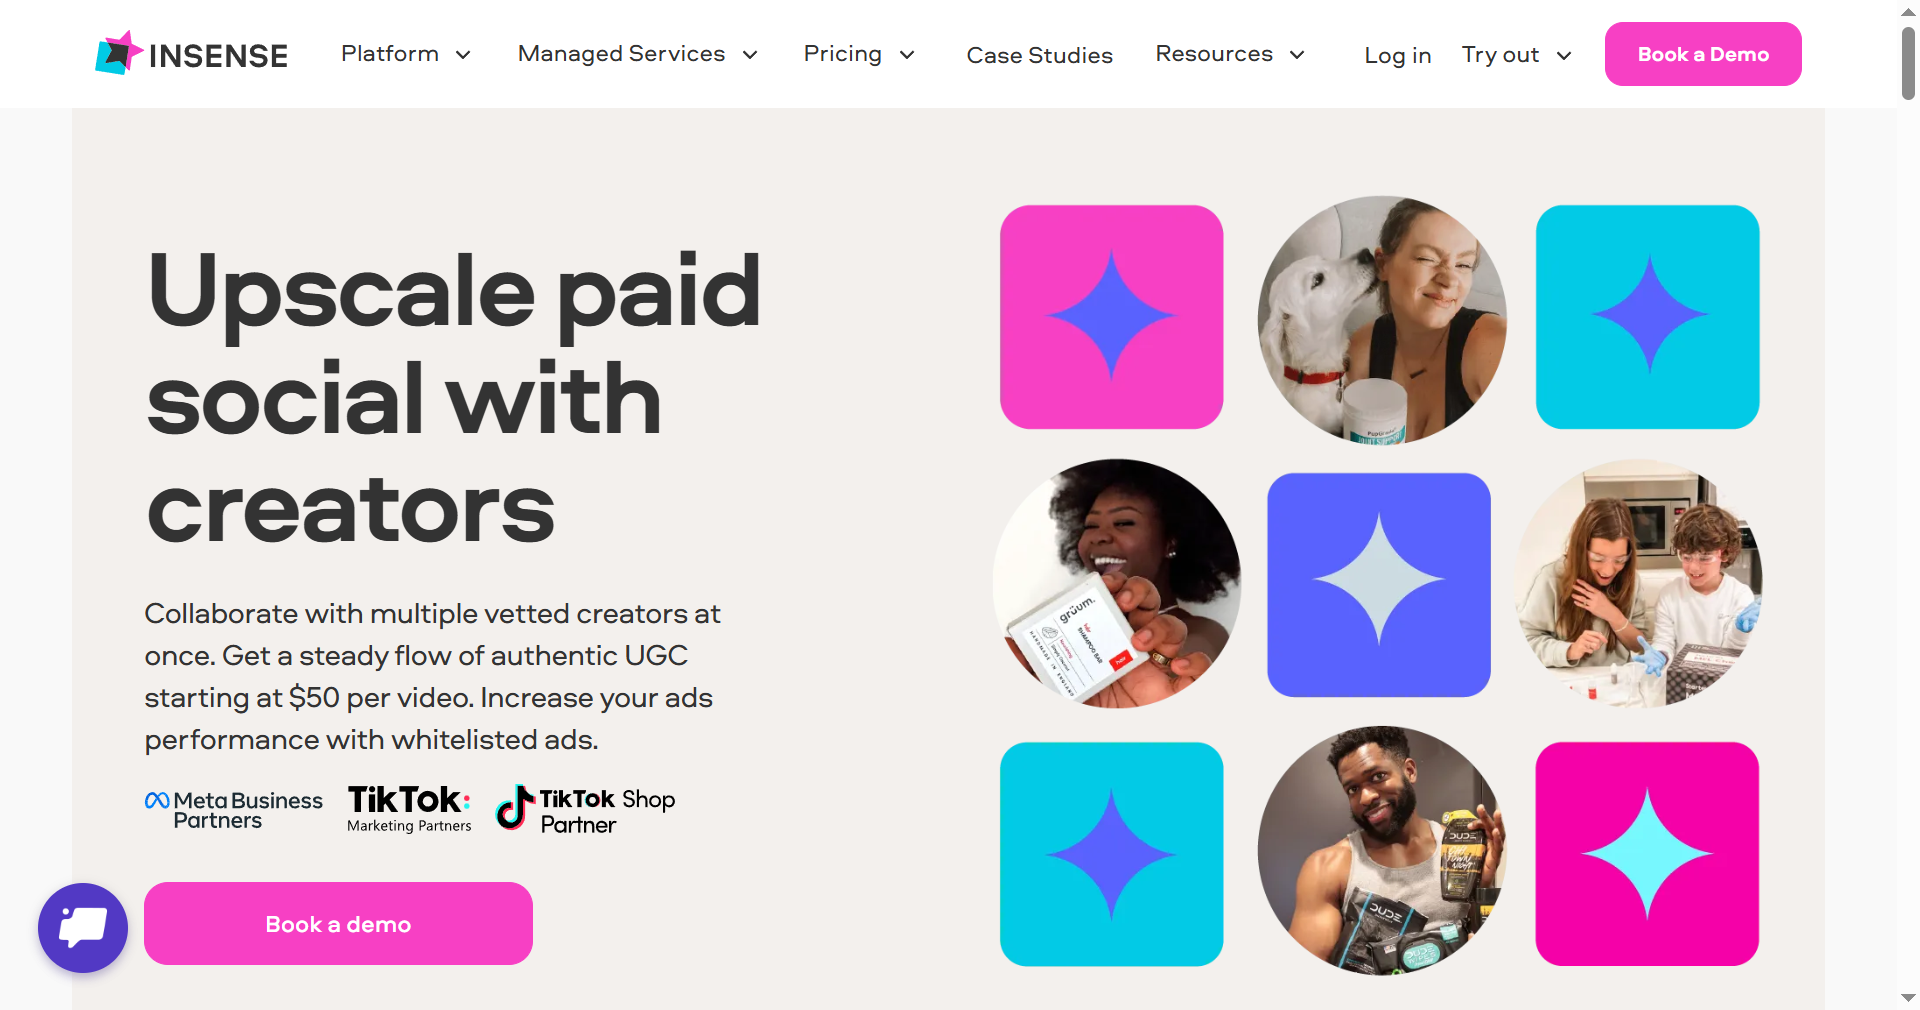Click the woman with white dog photo

[1381, 320]
